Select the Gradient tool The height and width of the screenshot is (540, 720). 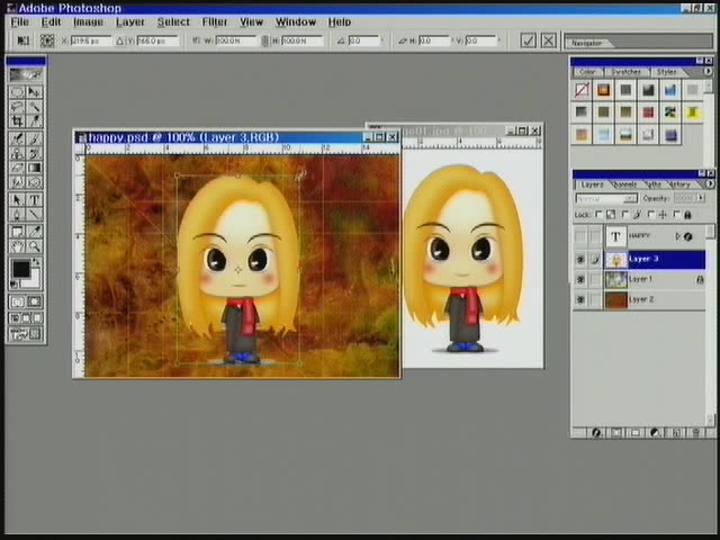[34, 168]
